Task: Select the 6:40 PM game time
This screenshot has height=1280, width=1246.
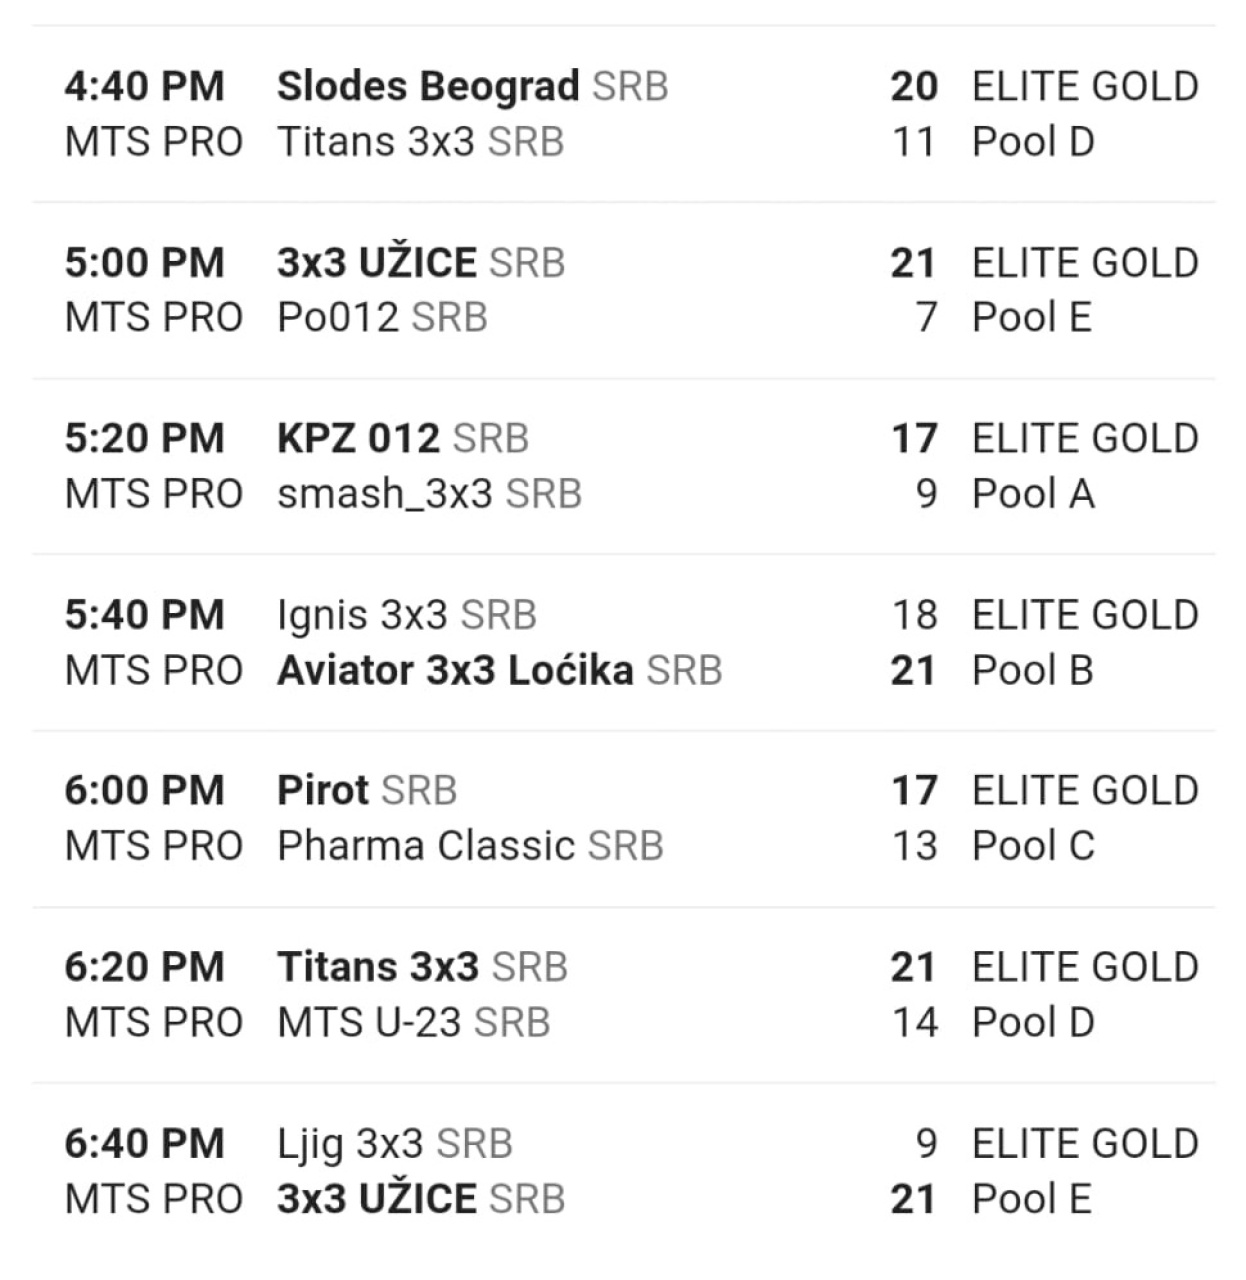Action: (144, 1144)
